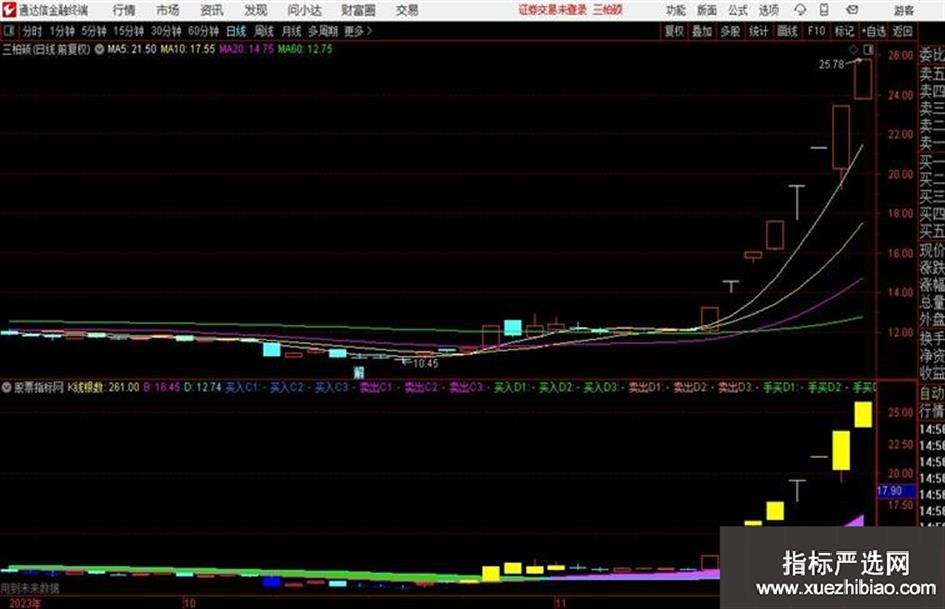Click the mobile phone icon
Image resolution: width=945 pixels, height=609 pixels.
[824, 10]
